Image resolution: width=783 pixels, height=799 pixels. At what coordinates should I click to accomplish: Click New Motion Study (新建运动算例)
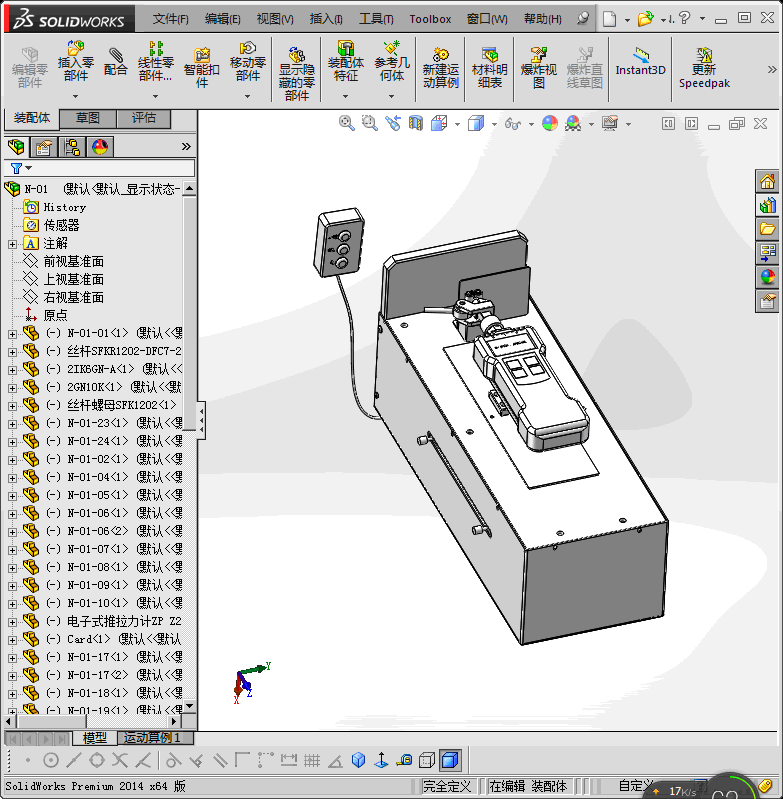441,68
